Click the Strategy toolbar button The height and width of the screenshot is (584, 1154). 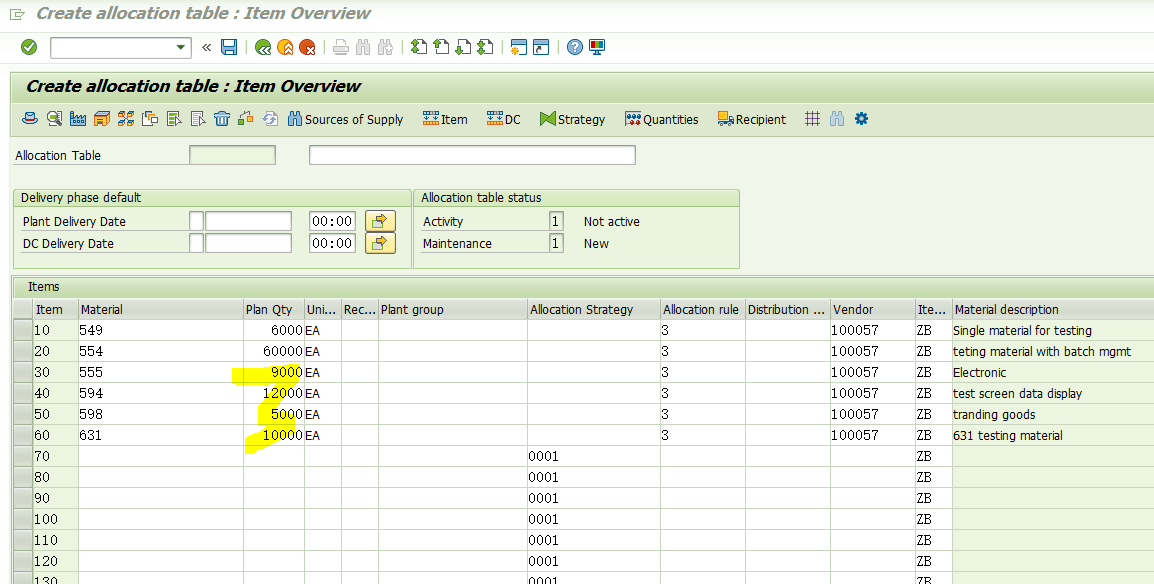[572, 119]
